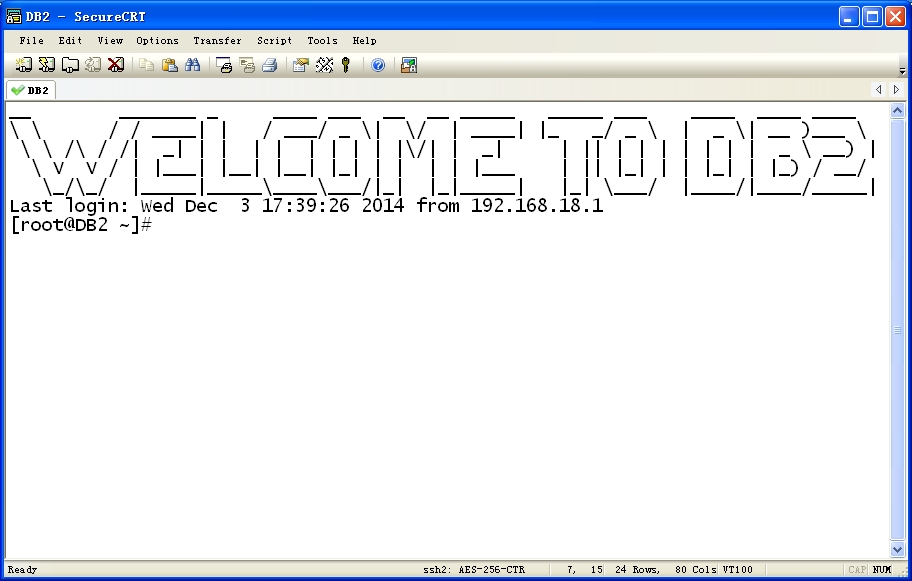Click the Connect toolbar icon
This screenshot has height=581, width=912.
23,65
